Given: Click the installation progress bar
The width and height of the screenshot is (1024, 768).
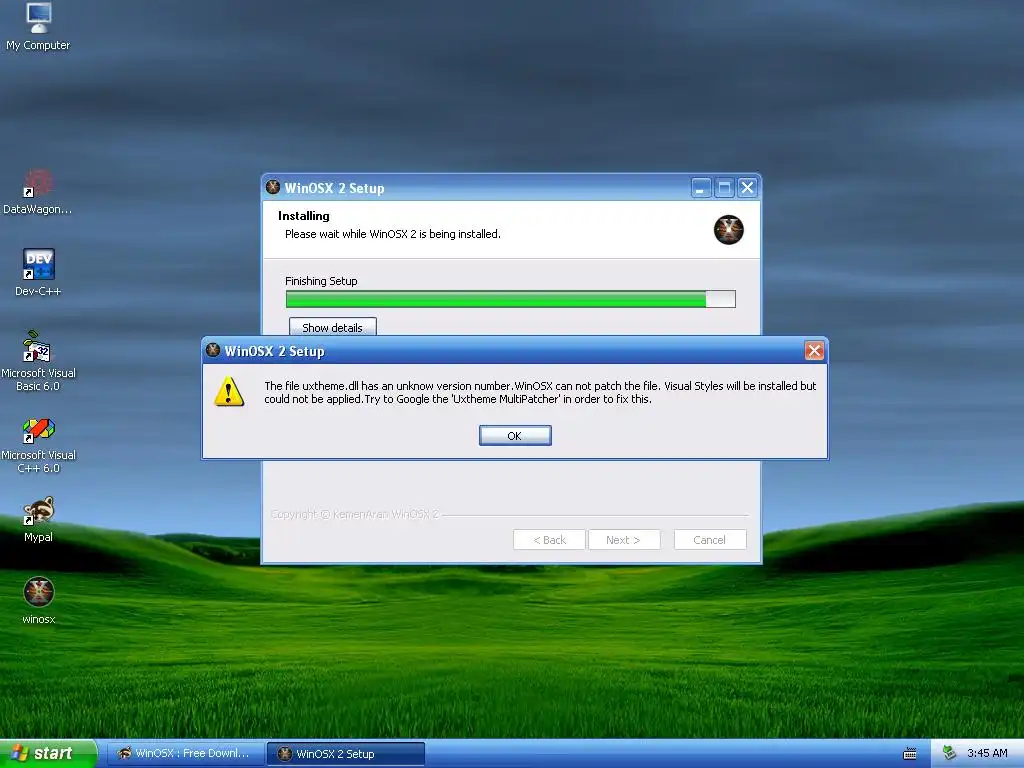Looking at the screenshot, I should coord(511,299).
